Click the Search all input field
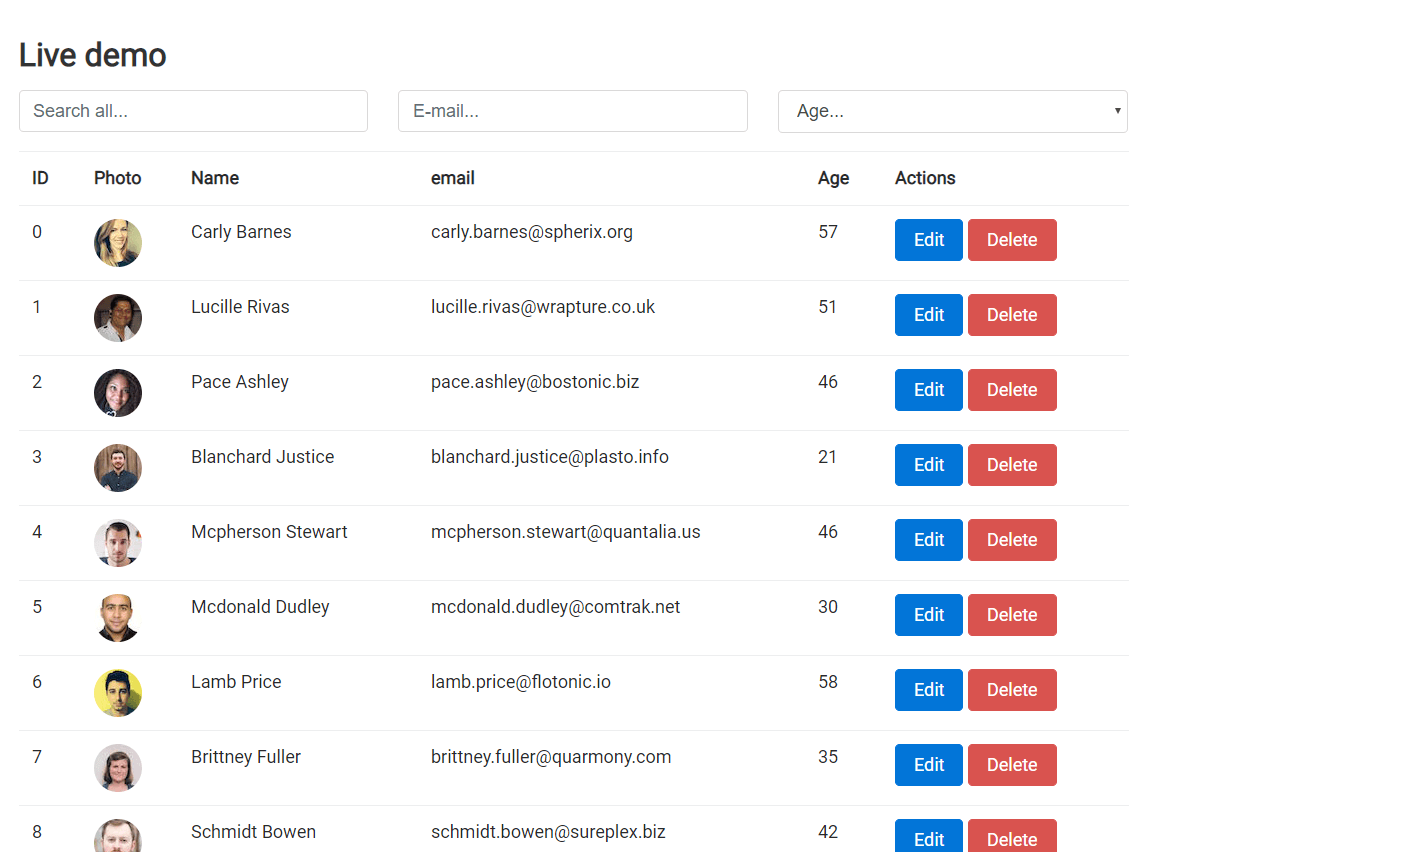The image size is (1411, 852). click(193, 111)
